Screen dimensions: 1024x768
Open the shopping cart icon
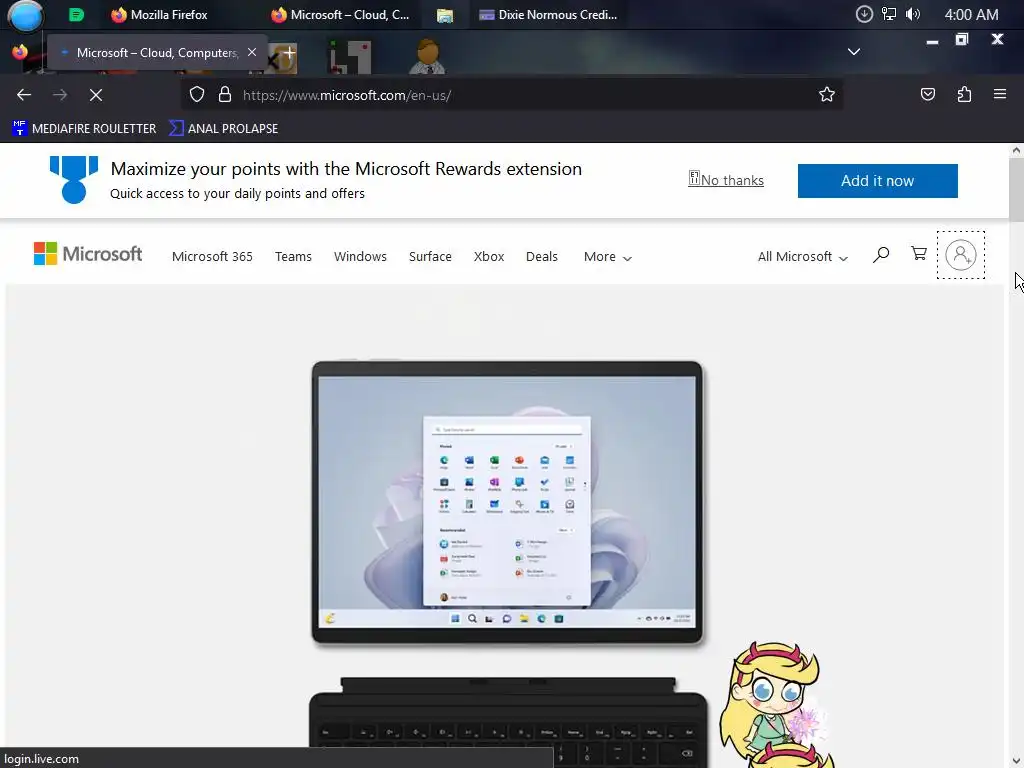point(919,253)
